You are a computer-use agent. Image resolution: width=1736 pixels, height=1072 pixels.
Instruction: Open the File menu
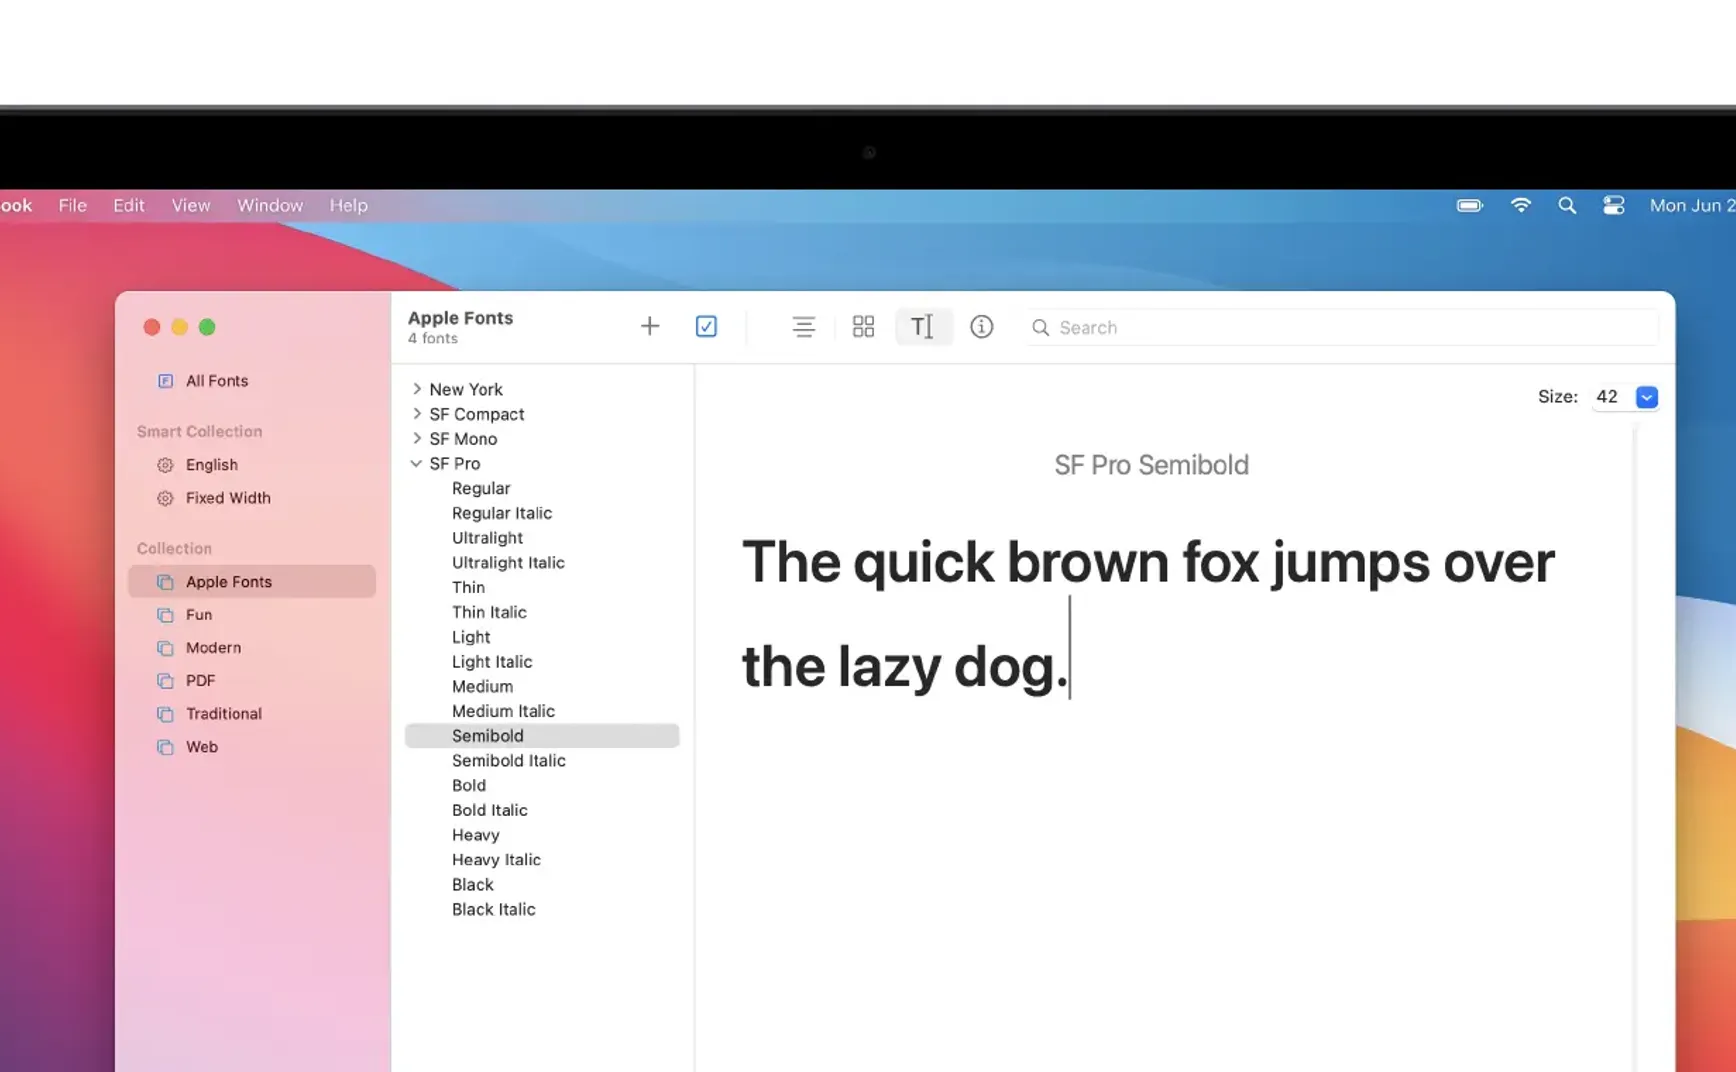tap(72, 205)
